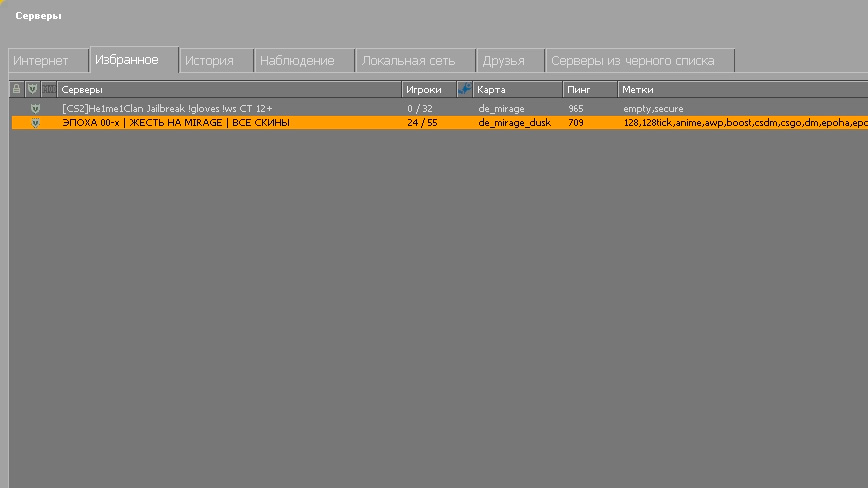Viewport: 868px width, 488px height.
Task: Open the Интернет tab
Action: tap(48, 61)
